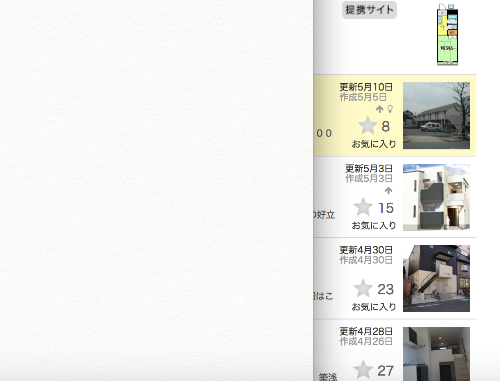Click the favorite count 27
500x381 pixels.
[x=386, y=371]
